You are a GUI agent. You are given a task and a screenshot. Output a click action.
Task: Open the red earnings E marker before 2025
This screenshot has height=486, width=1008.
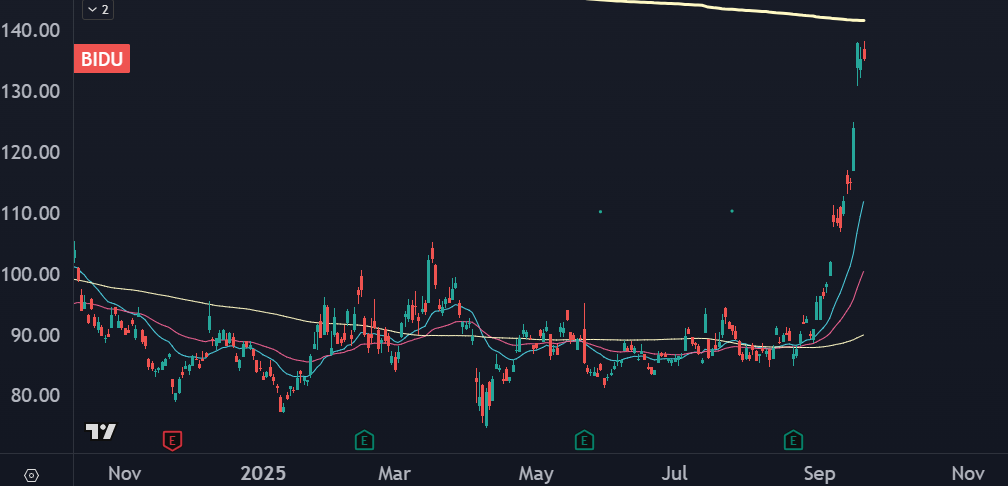(x=172, y=440)
